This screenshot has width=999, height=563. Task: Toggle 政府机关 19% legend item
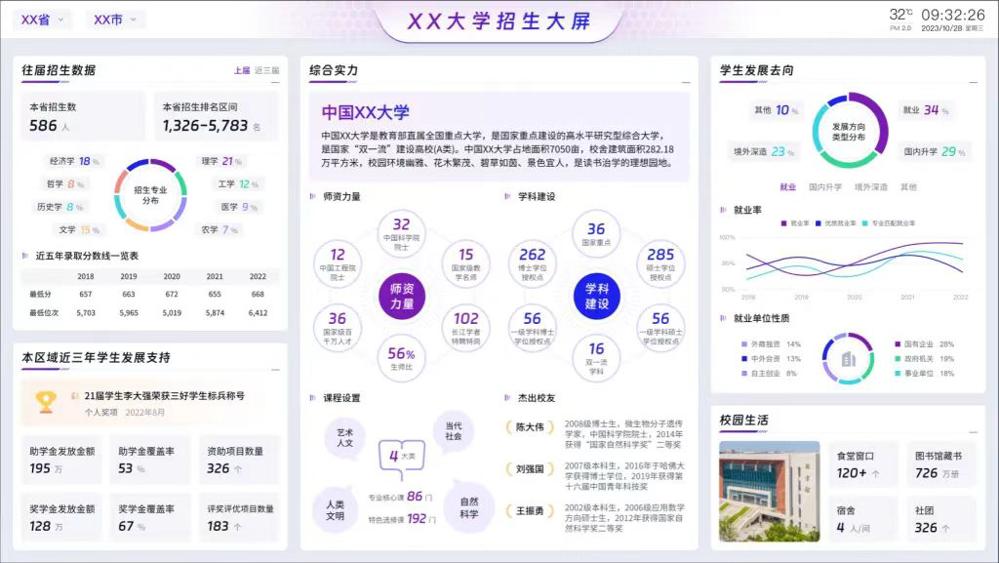click(924, 359)
